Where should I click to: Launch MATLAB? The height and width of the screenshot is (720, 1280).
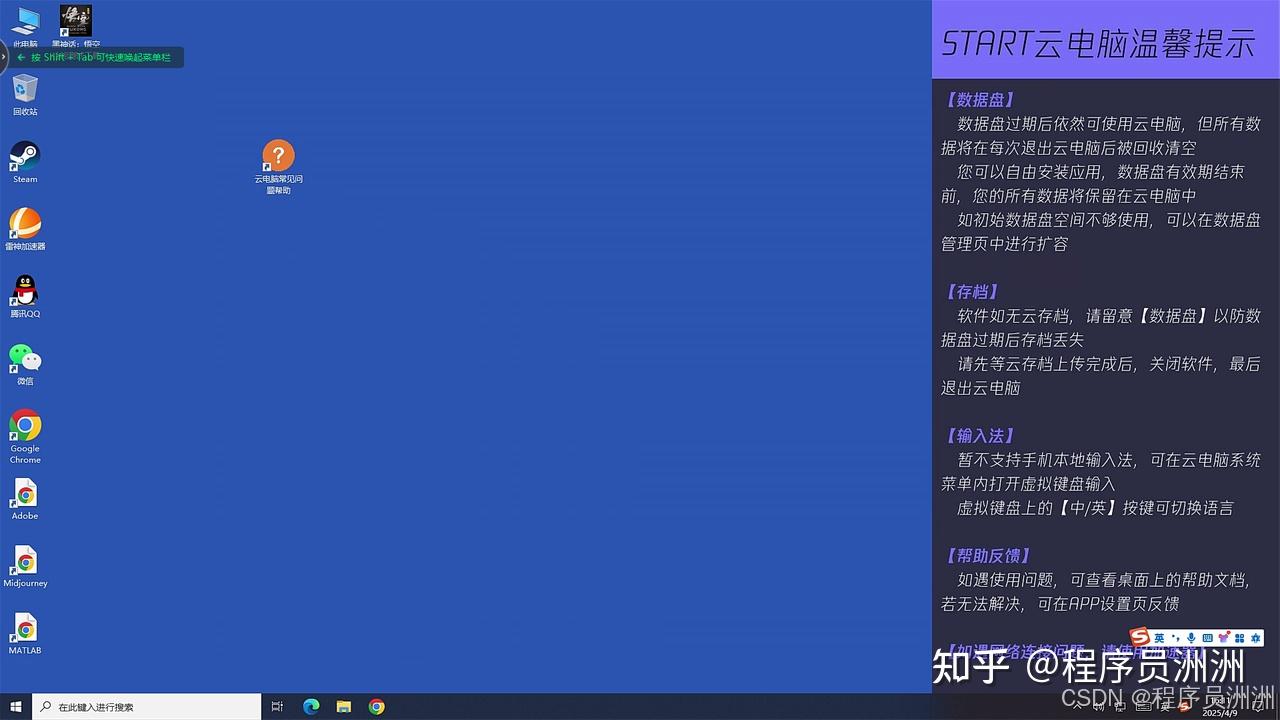tap(24, 629)
